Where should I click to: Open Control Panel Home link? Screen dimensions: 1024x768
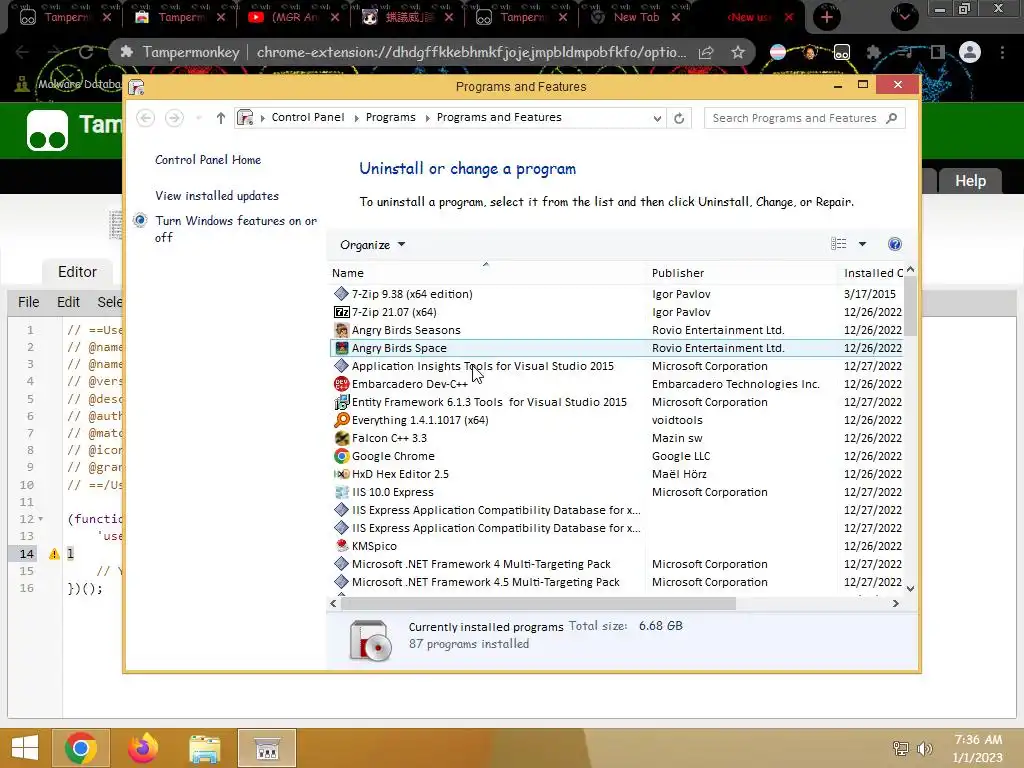point(208,160)
